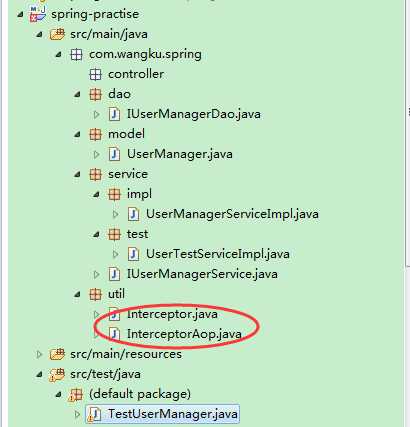Click the (default package) icon

[x=76, y=395]
